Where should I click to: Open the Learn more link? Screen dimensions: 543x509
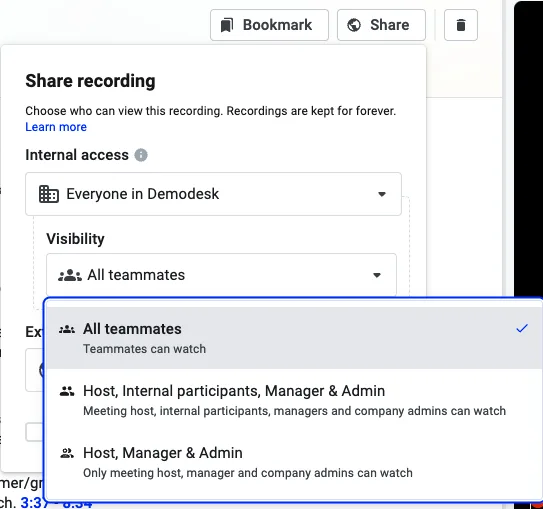[56, 127]
